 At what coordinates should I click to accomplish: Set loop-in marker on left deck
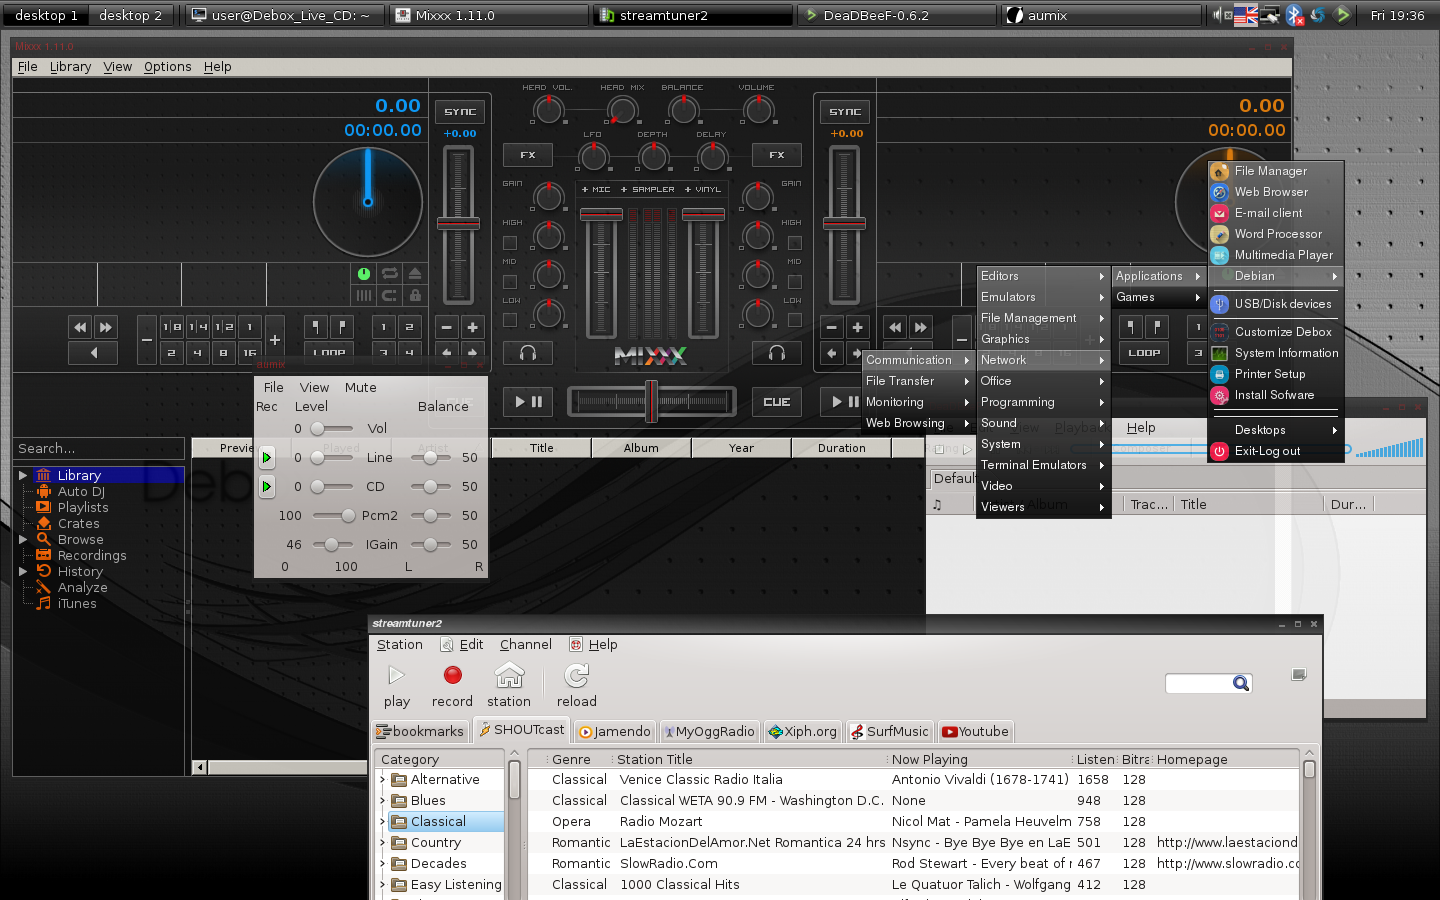point(315,327)
